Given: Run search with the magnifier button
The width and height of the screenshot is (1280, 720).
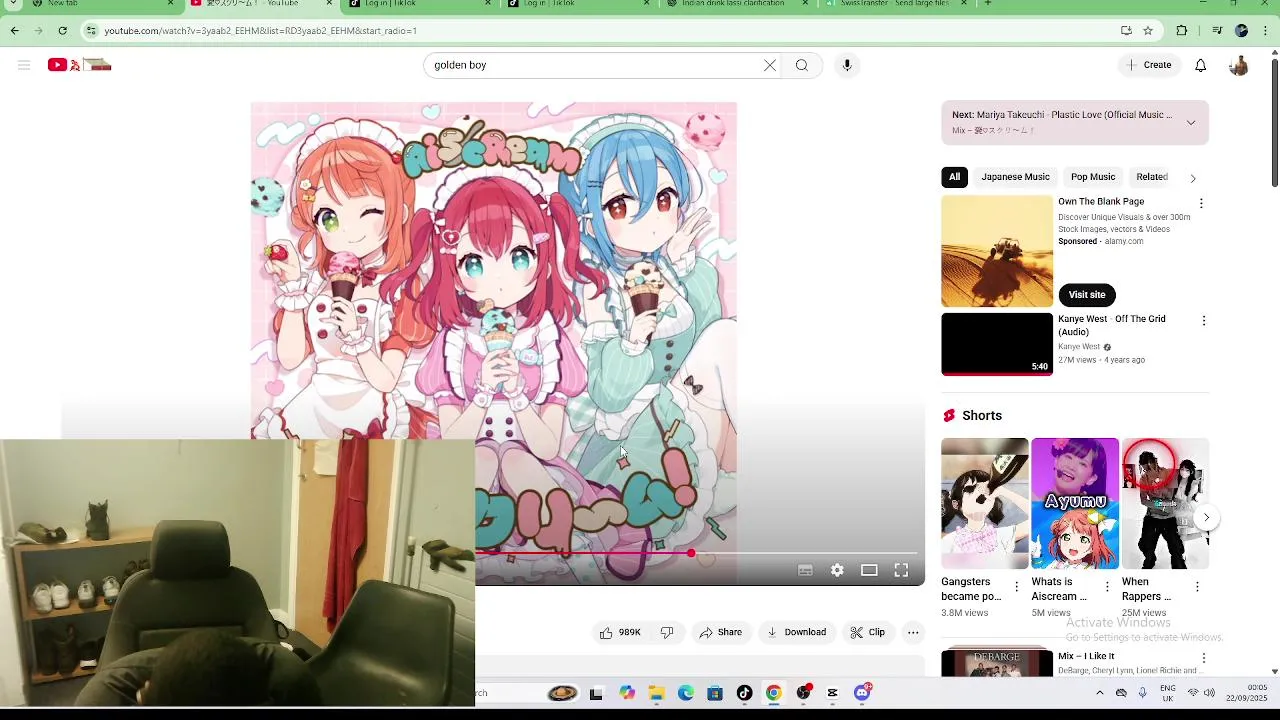Looking at the screenshot, I should (802, 65).
